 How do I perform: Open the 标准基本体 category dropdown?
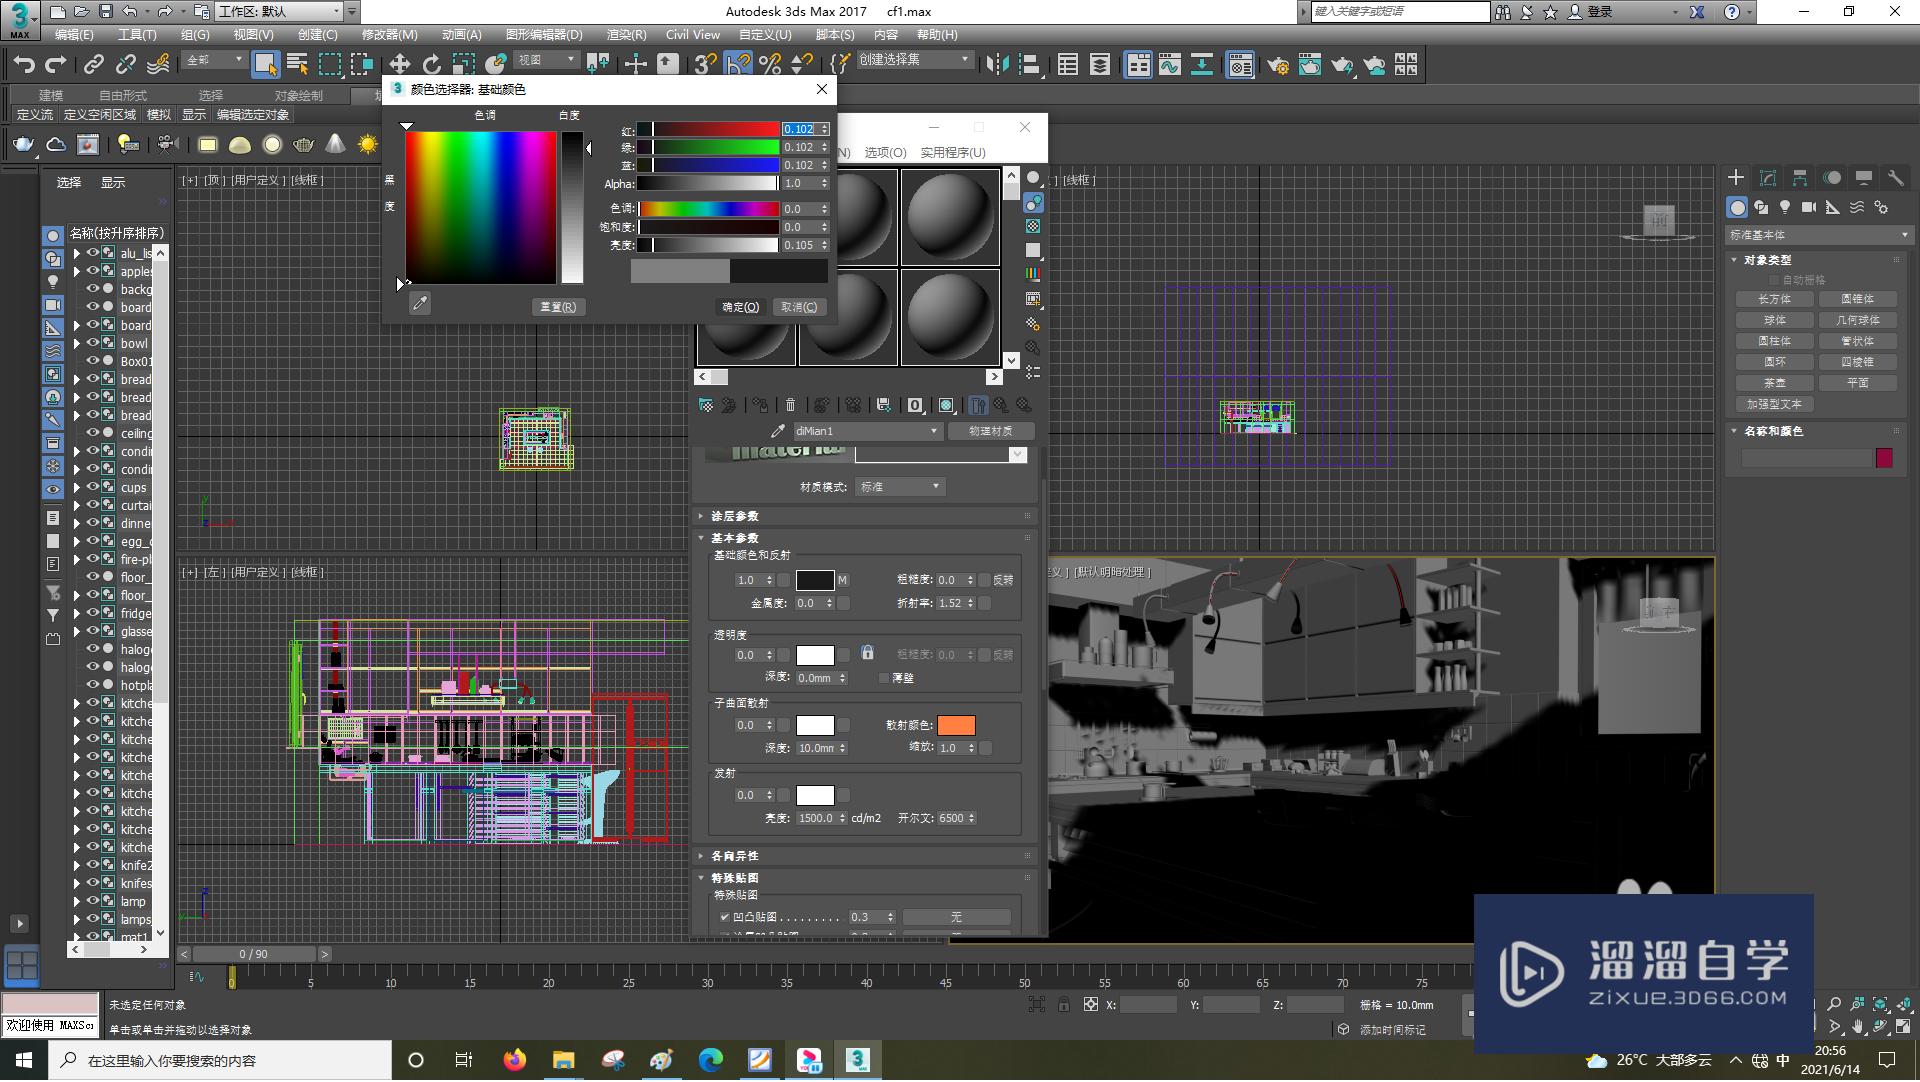pos(1818,235)
